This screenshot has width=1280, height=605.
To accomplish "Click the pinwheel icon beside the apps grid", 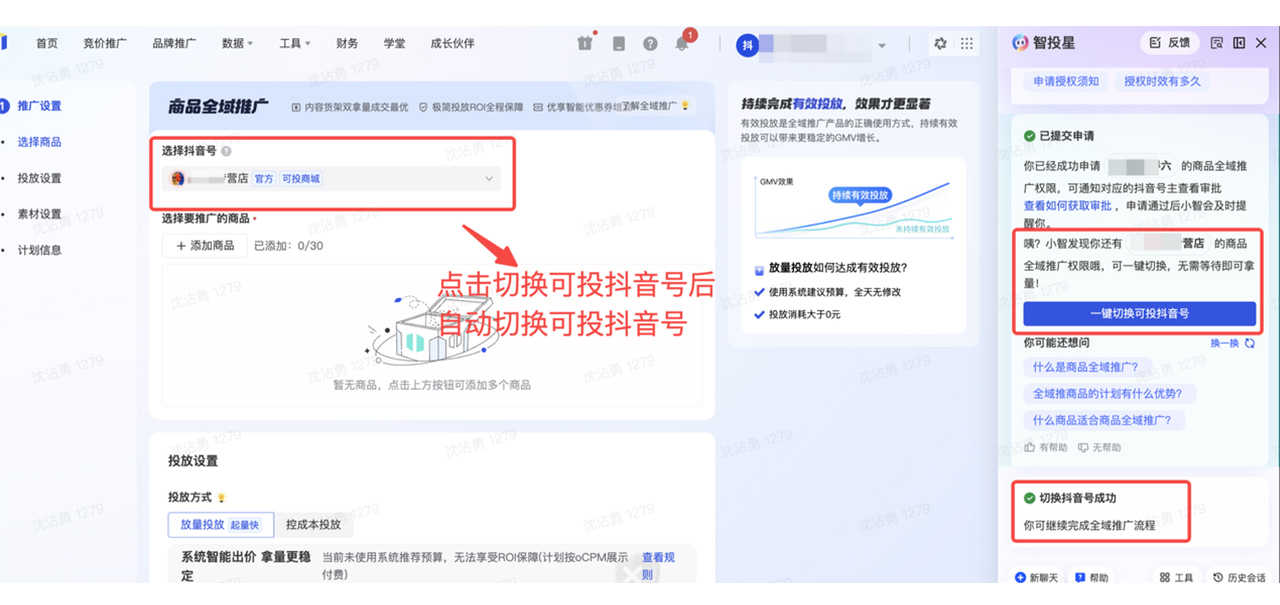I will (x=940, y=44).
